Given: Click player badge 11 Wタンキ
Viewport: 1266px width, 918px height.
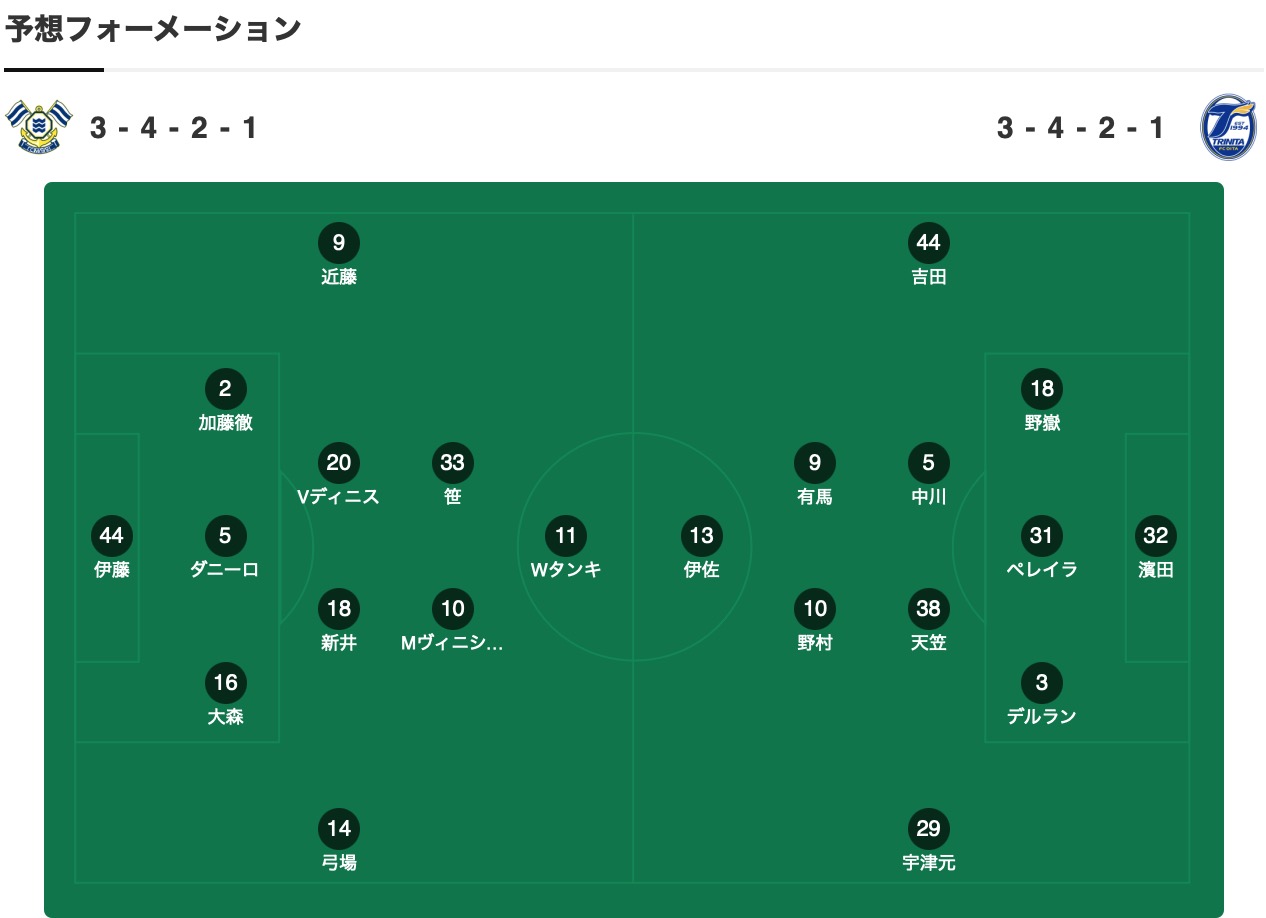Looking at the screenshot, I should [566, 549].
